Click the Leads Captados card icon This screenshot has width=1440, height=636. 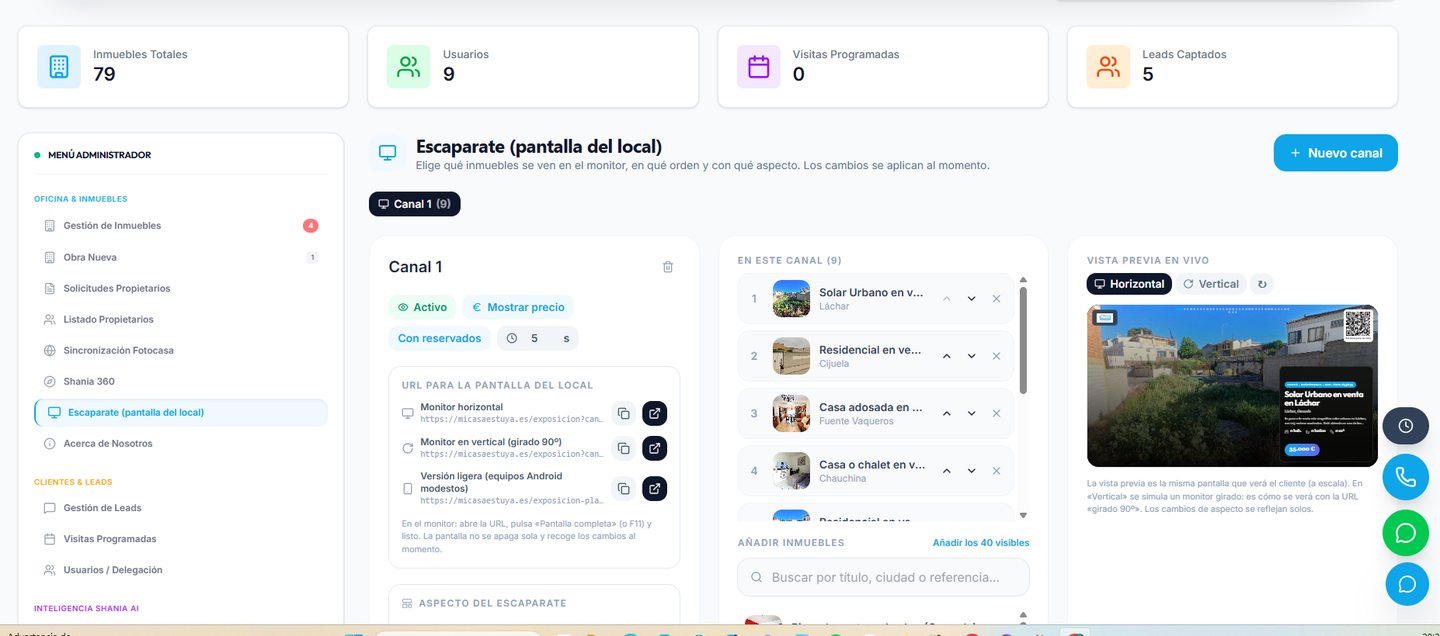coord(1109,66)
